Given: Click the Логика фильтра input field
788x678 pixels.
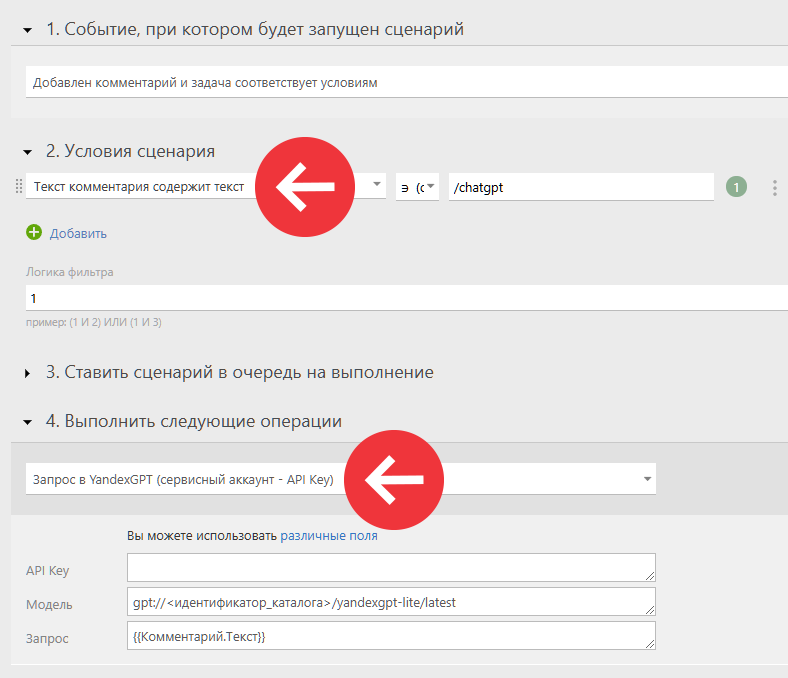Looking at the screenshot, I should pyautogui.click(x=407, y=298).
